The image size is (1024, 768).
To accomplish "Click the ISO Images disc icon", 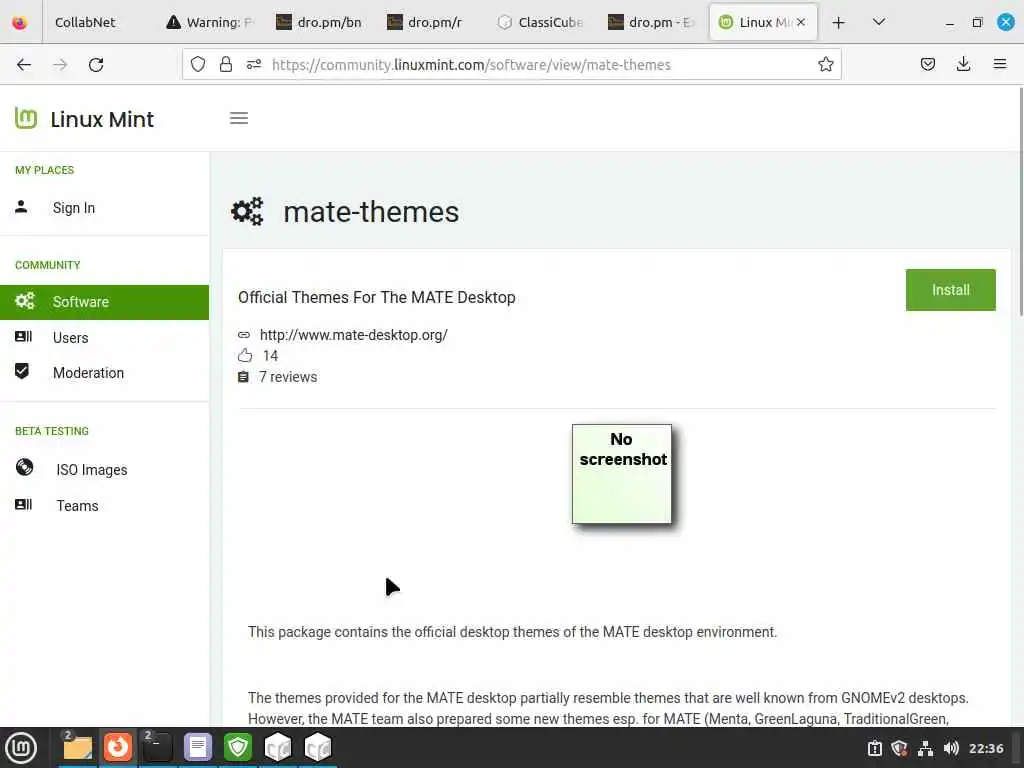I will 24,468.
